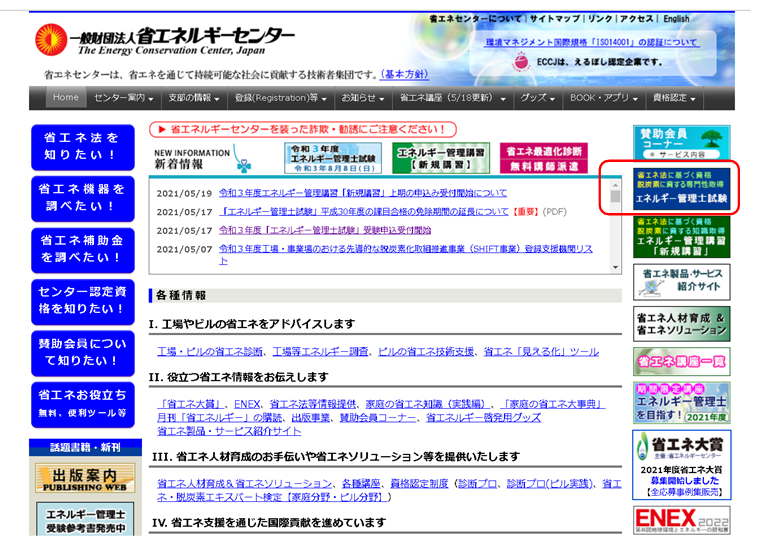Click the news list scroll up arrow

615,185
